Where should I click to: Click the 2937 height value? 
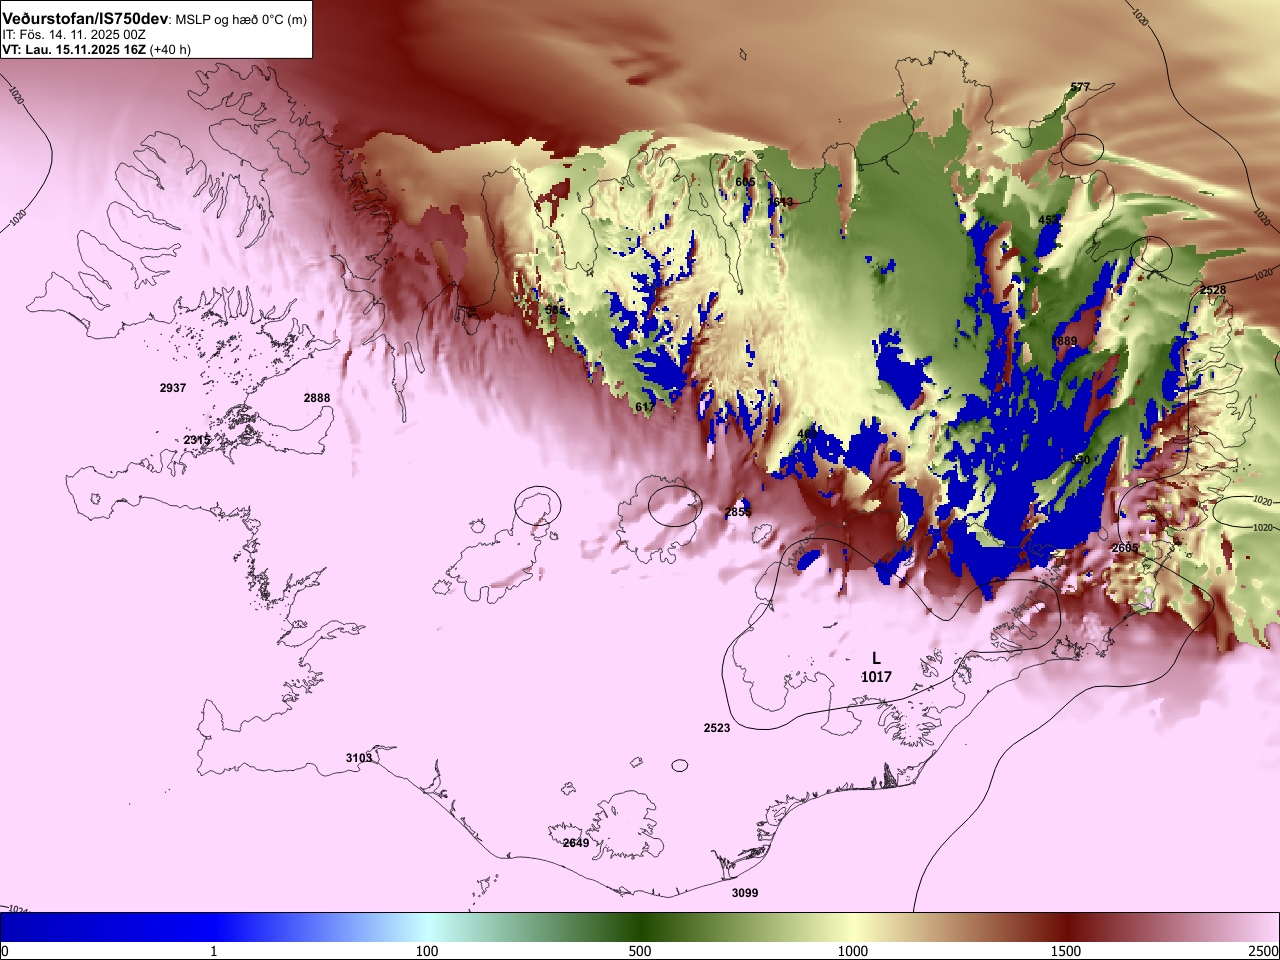[x=173, y=388]
